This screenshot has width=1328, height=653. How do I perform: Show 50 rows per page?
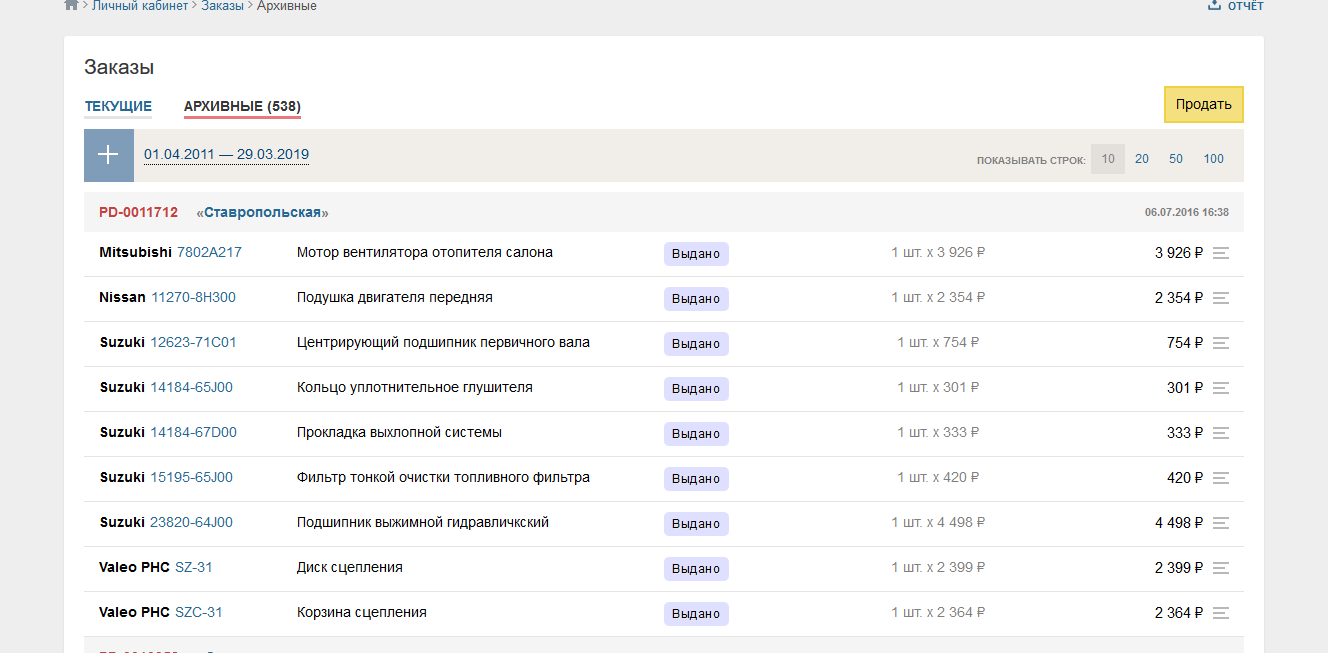pos(1176,159)
